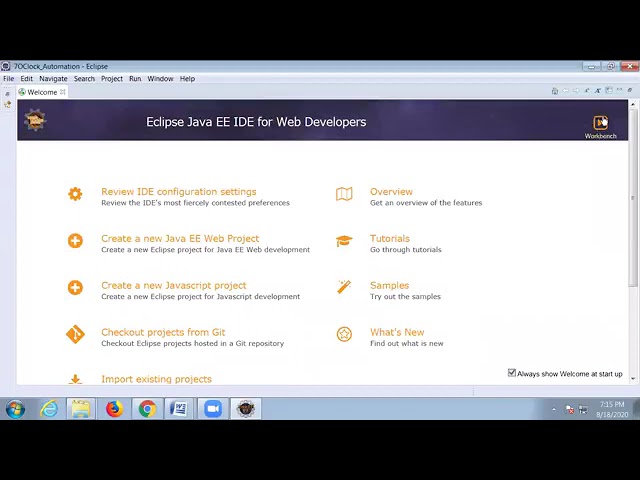
Task: Show hidden system tray icons
Action: tap(554, 409)
